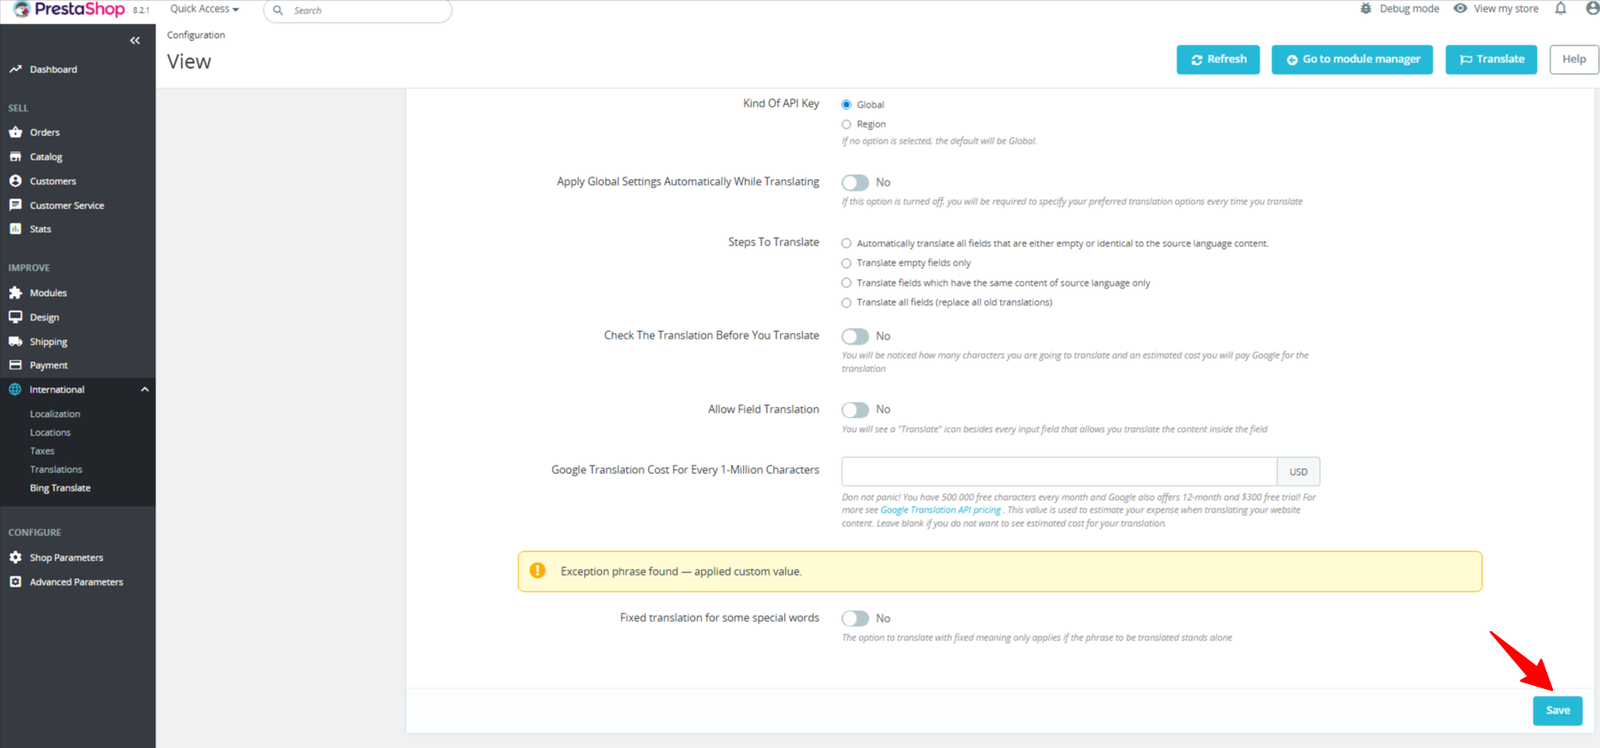This screenshot has height=748, width=1600.
Task: Turn on Allow Field Translation toggle
Action: click(855, 410)
